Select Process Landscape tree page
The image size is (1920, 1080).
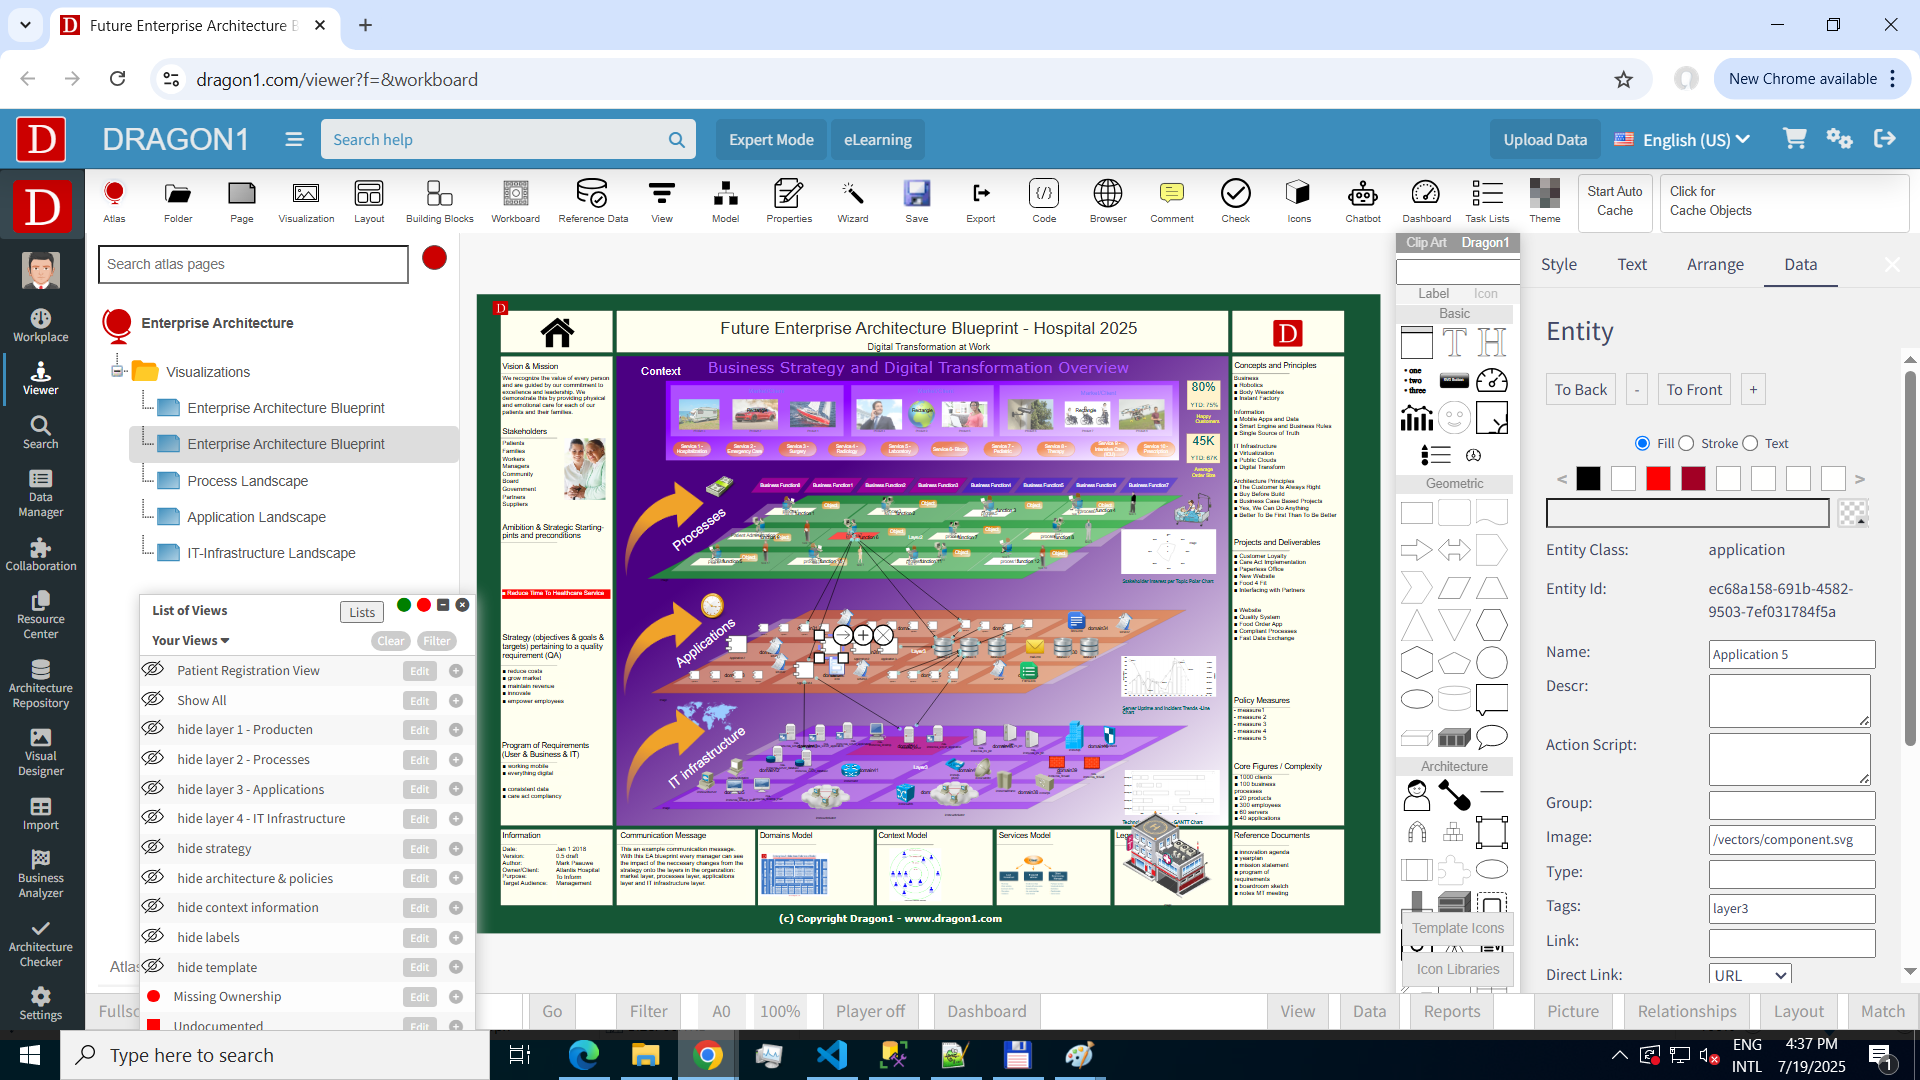(x=247, y=481)
